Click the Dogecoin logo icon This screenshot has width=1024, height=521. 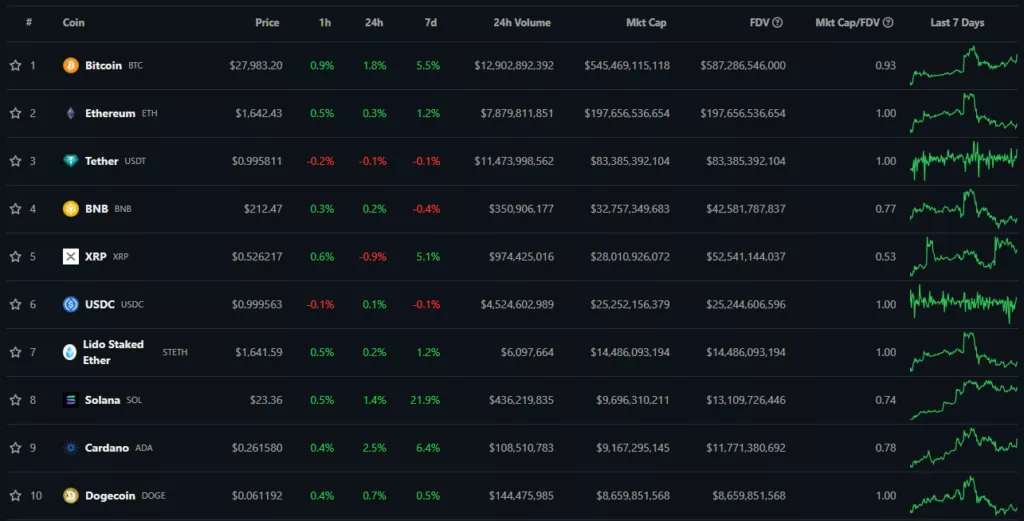[71, 496]
